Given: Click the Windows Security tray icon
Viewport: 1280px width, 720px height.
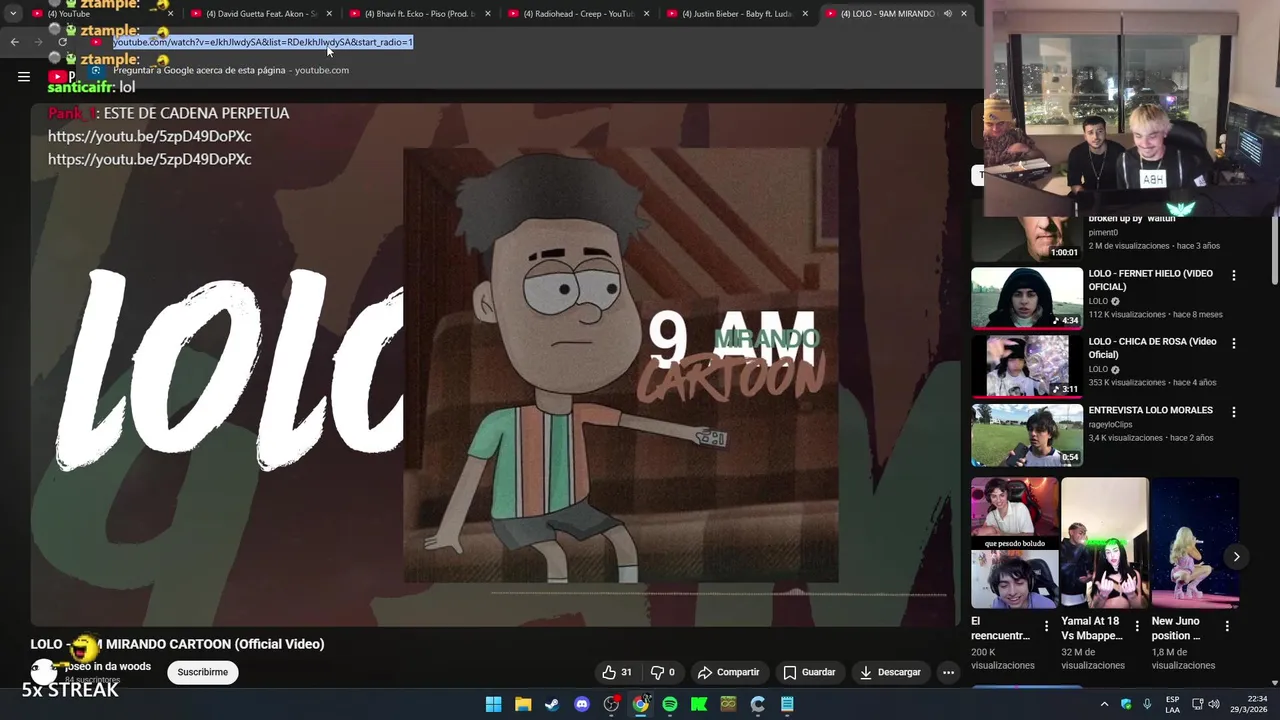Looking at the screenshot, I should (1126, 704).
